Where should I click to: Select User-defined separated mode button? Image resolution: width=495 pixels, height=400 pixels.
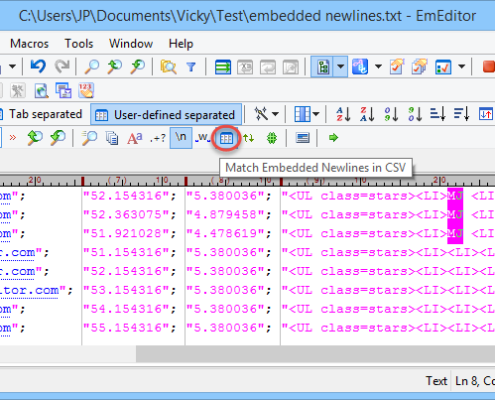pos(166,115)
